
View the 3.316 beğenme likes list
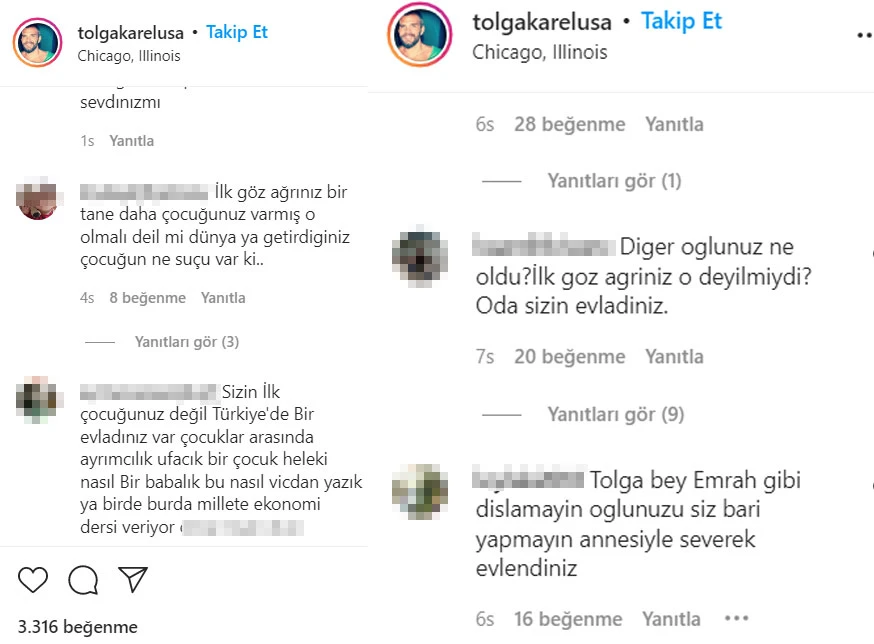pos(77,627)
